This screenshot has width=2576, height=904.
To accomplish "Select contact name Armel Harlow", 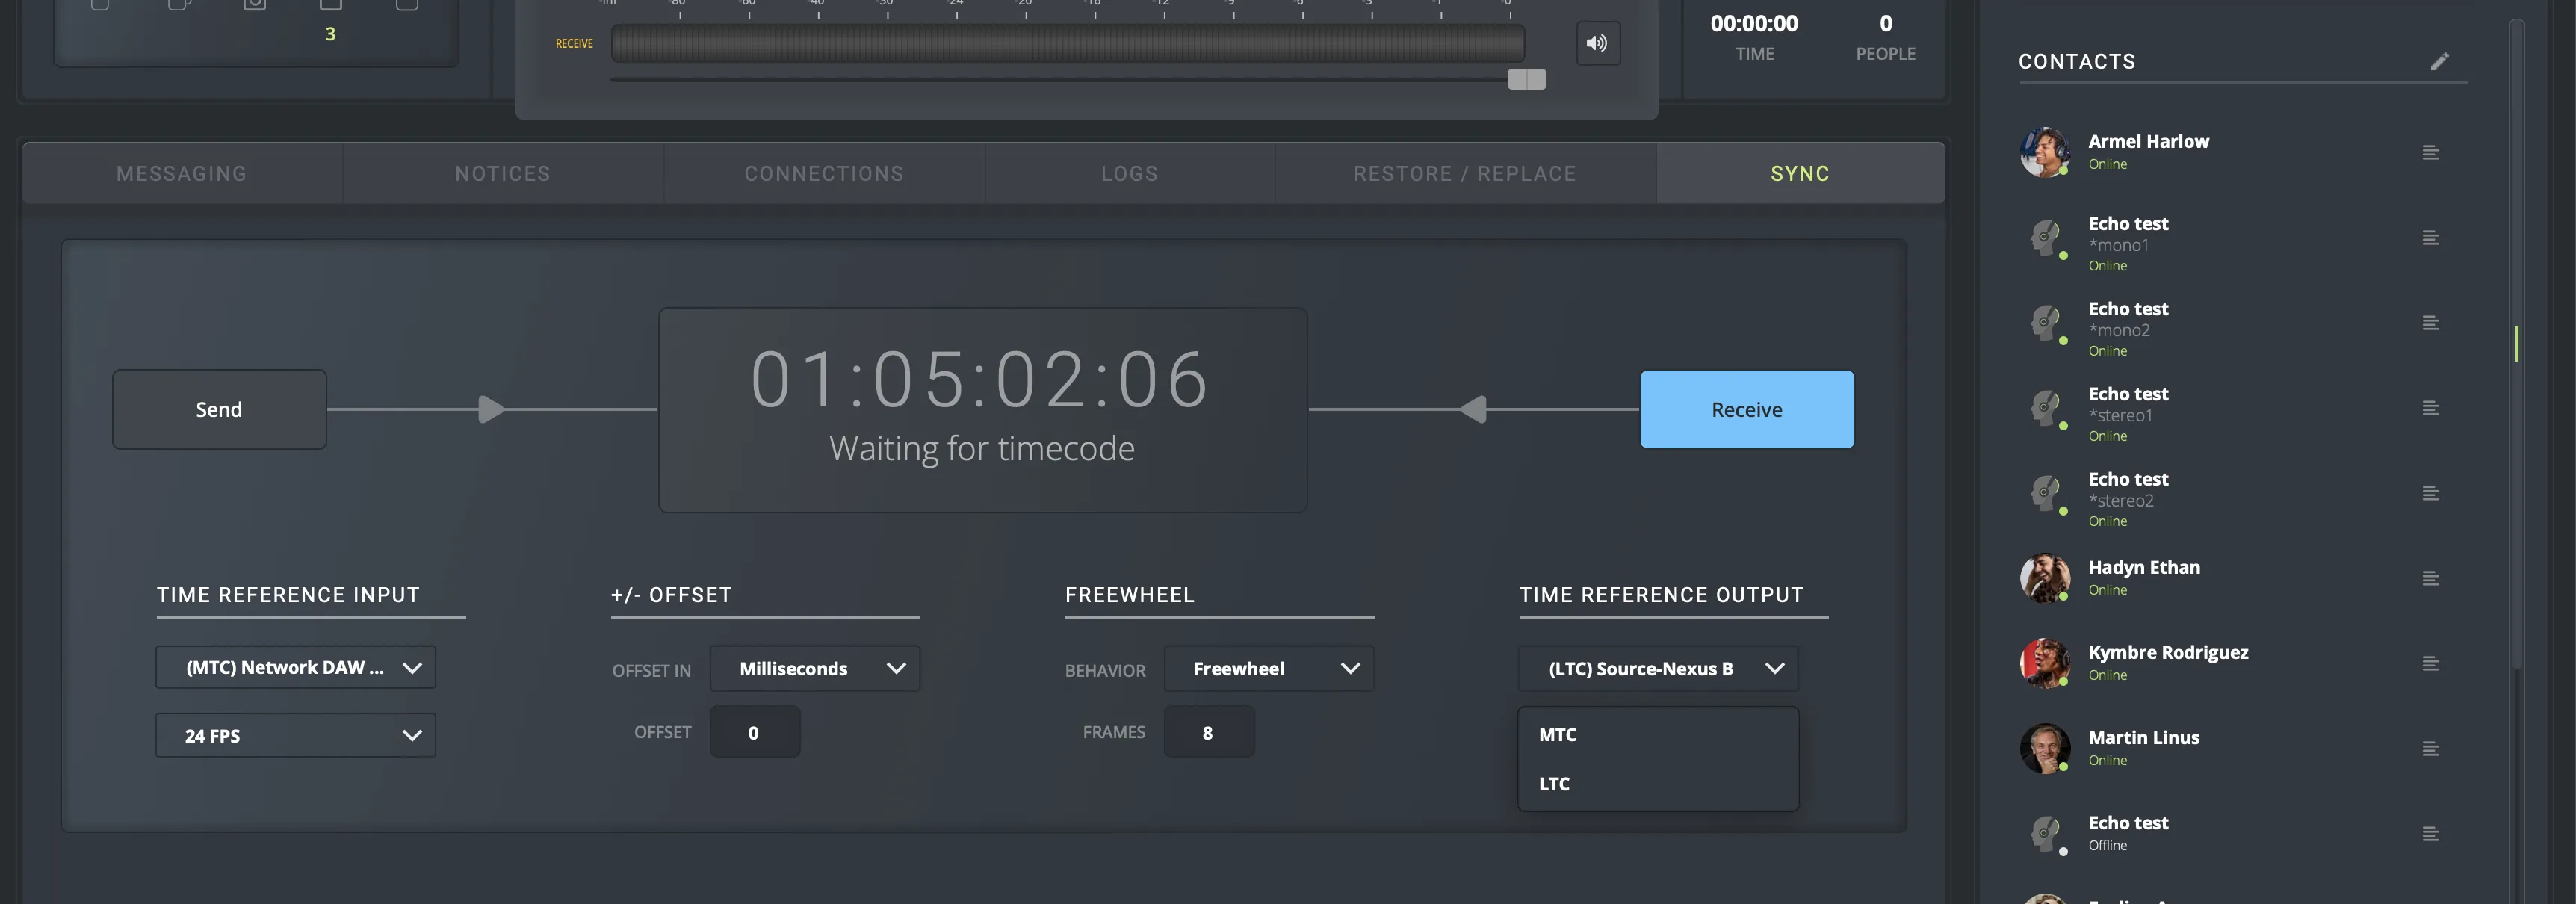I will (x=2149, y=141).
